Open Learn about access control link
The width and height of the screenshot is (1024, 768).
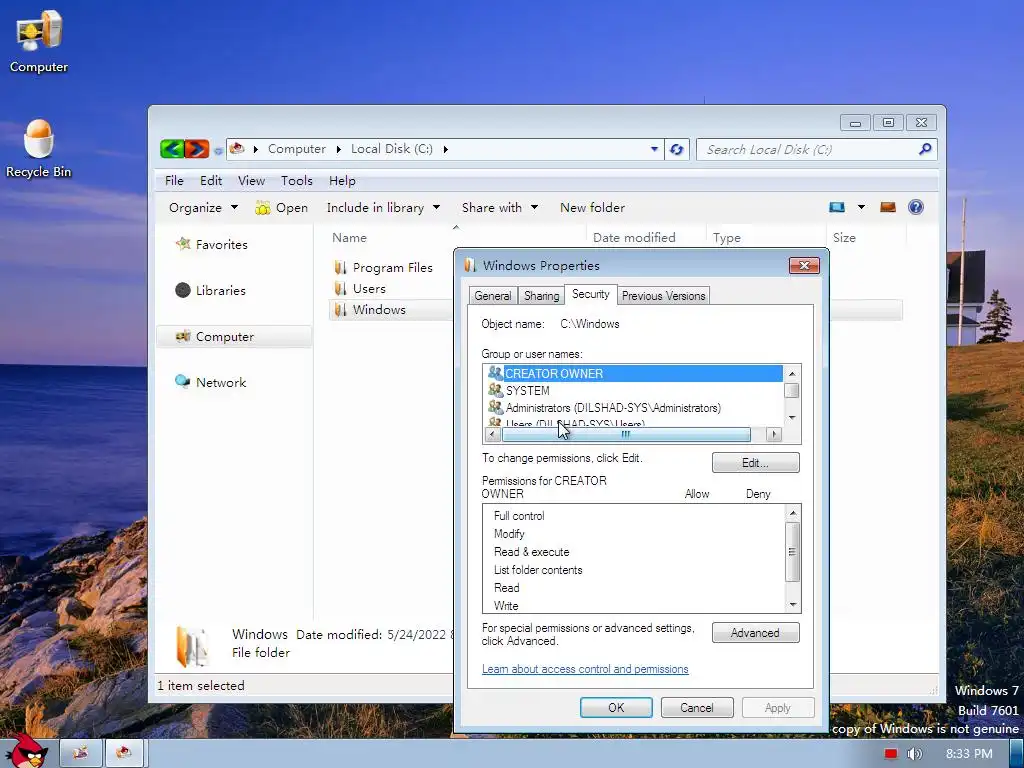click(x=585, y=669)
